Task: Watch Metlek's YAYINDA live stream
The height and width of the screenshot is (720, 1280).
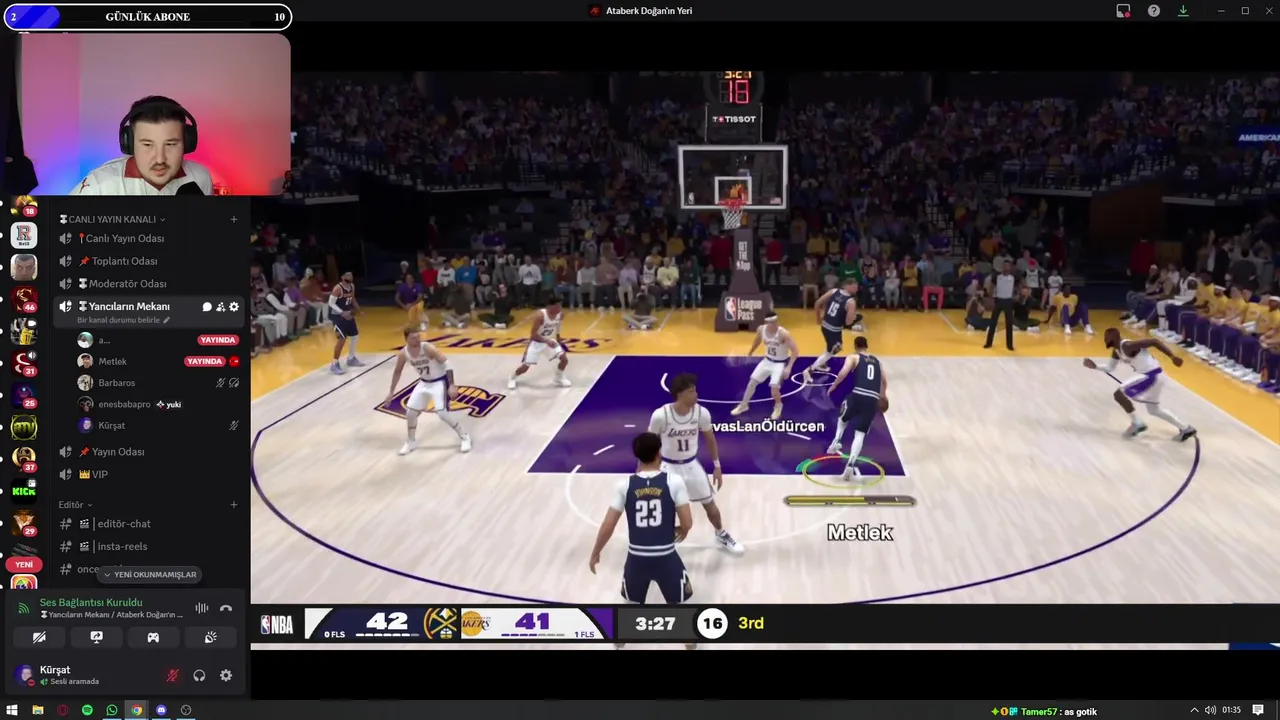Action: (205, 361)
